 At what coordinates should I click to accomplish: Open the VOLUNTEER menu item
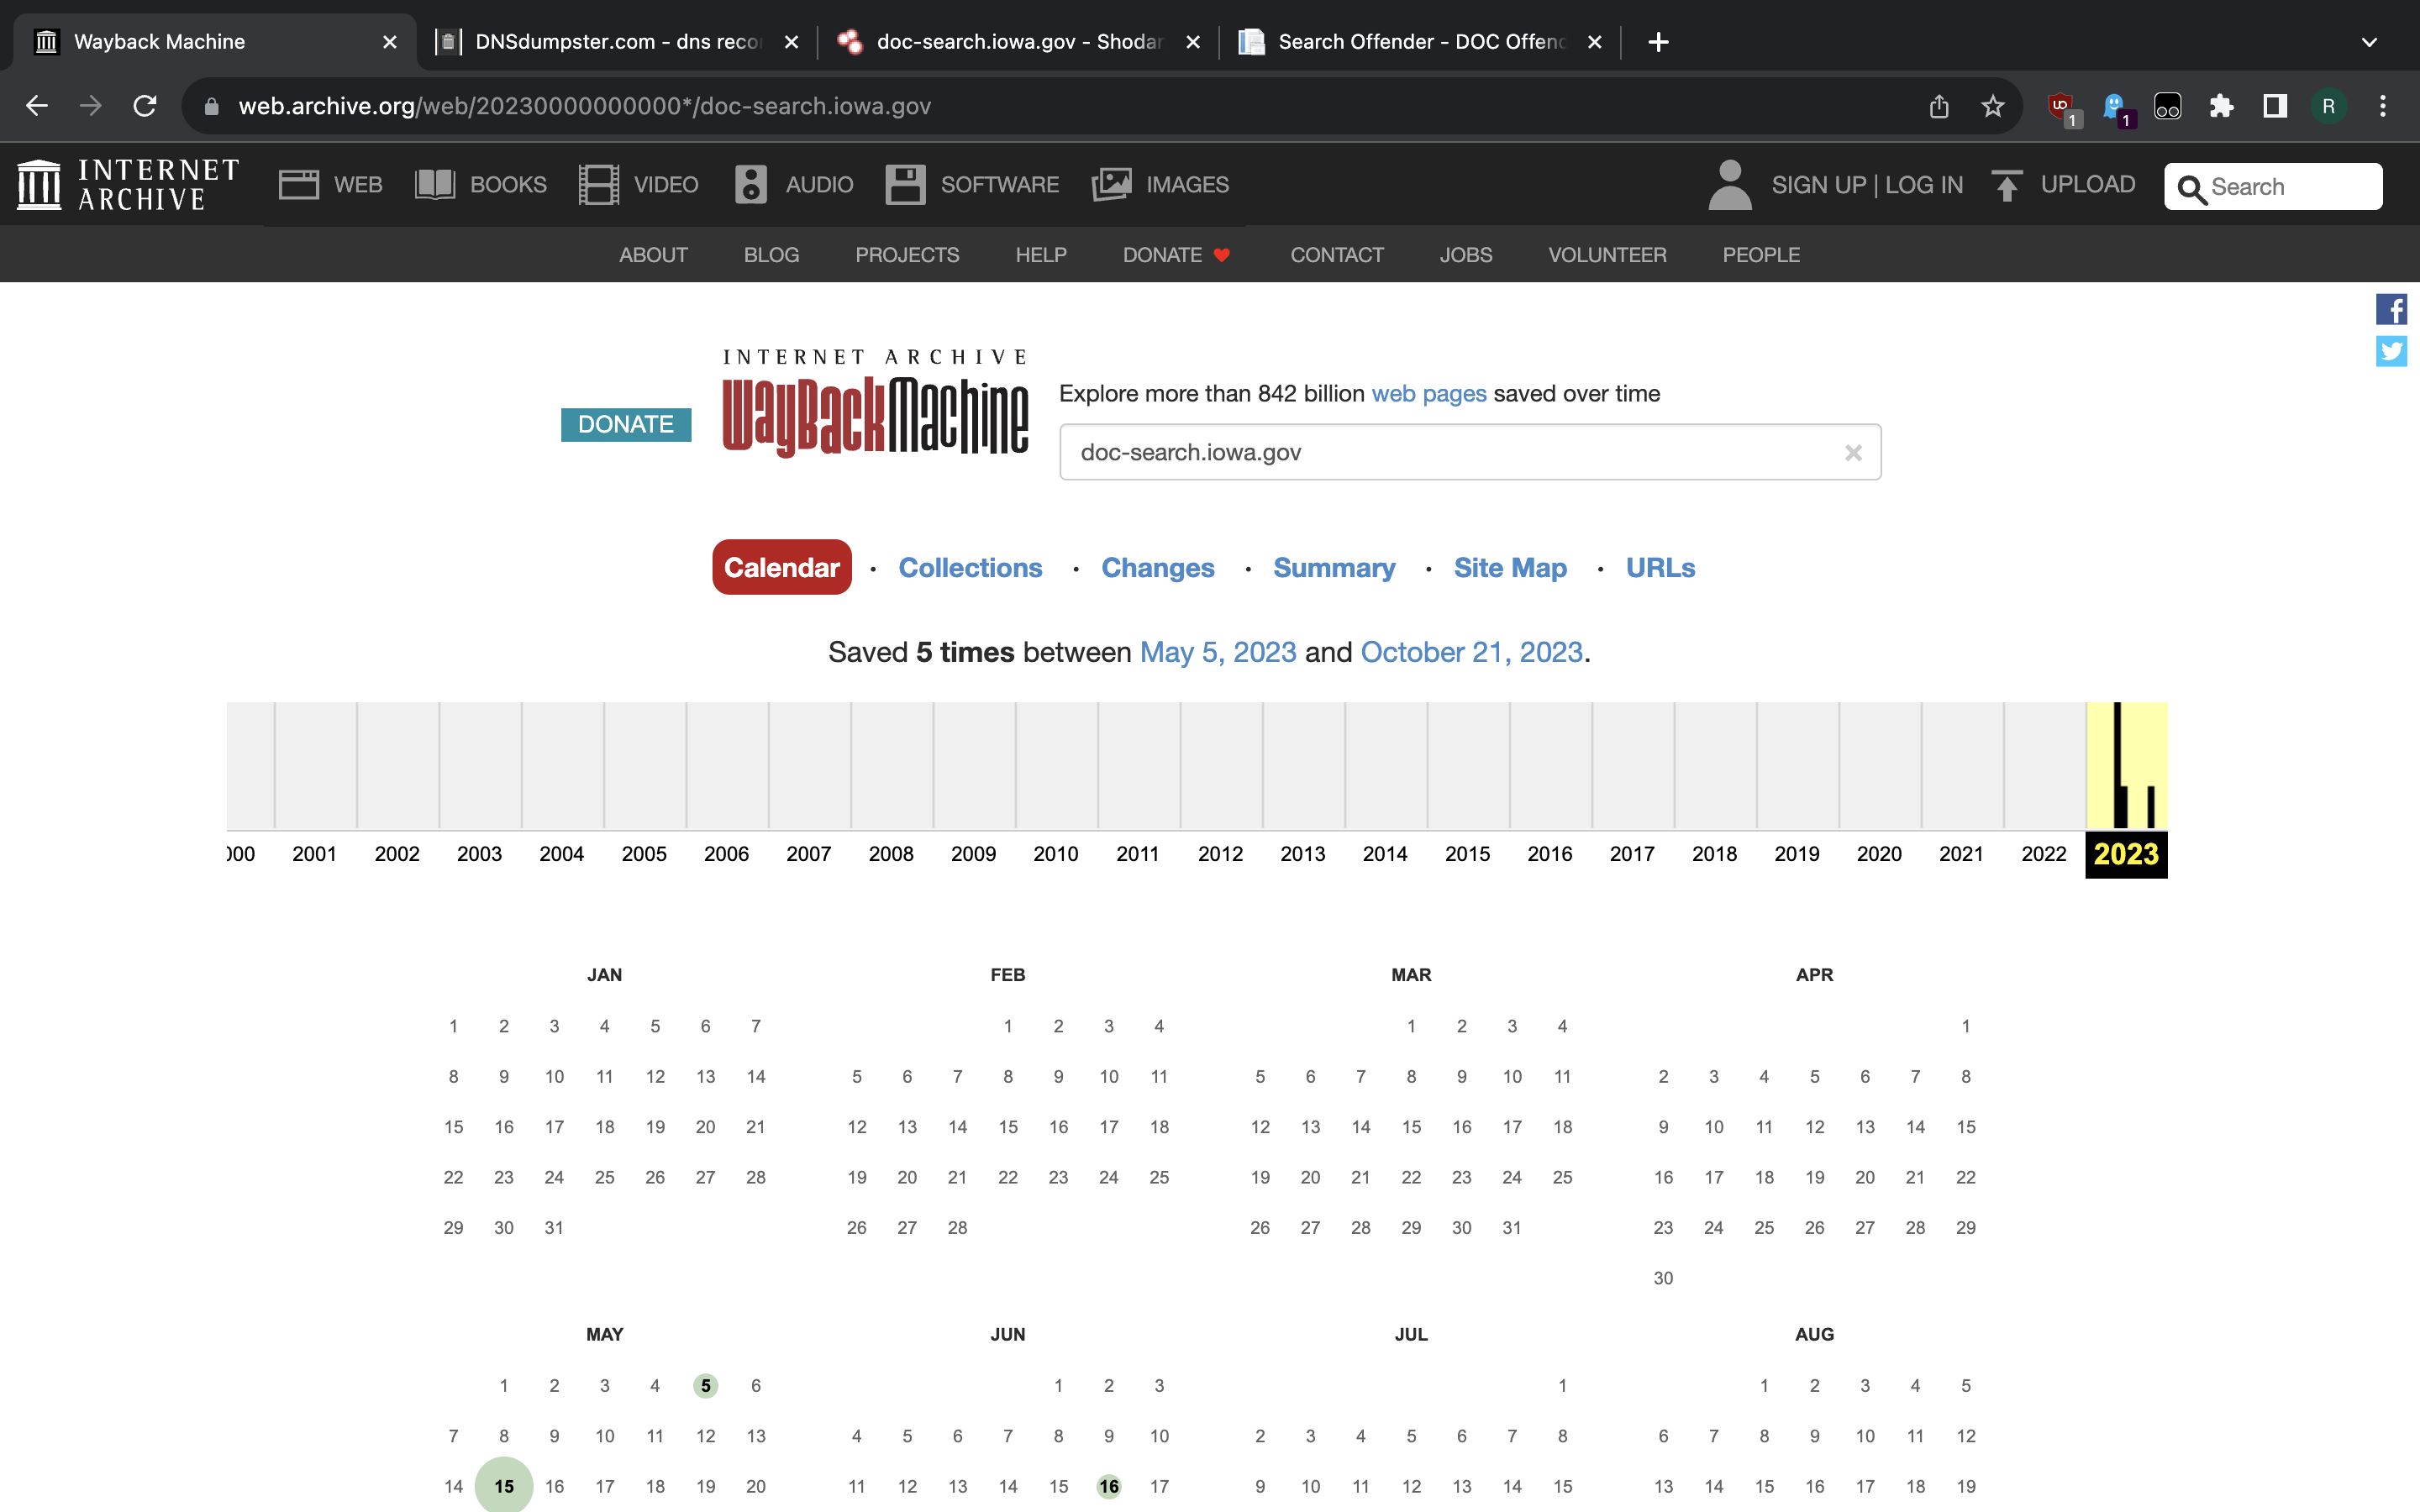[1607, 255]
